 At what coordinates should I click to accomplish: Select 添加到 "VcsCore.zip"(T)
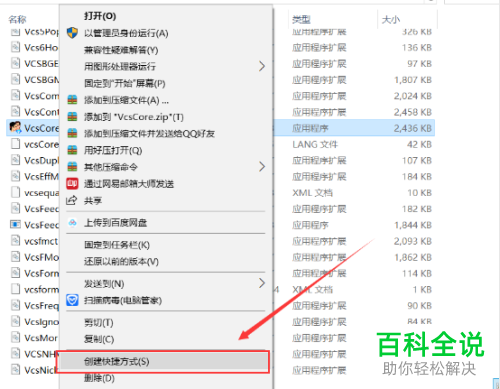[x=134, y=117]
